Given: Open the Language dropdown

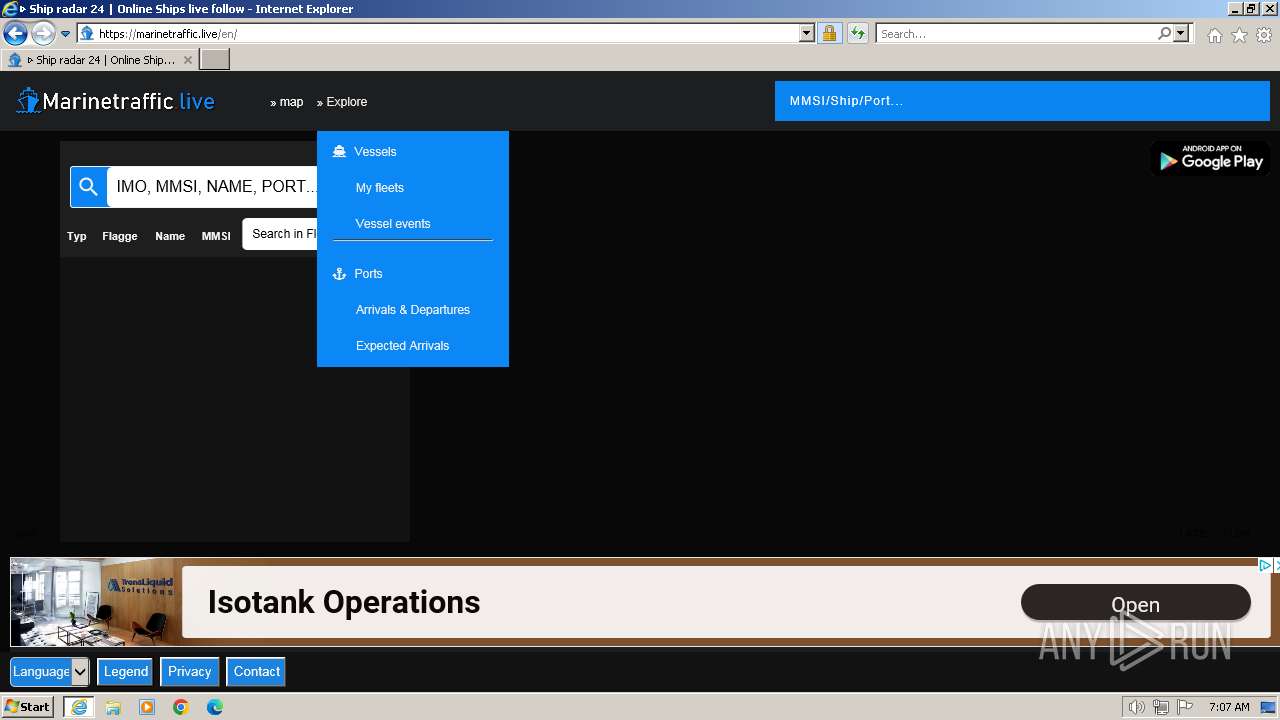Looking at the screenshot, I should click(50, 672).
